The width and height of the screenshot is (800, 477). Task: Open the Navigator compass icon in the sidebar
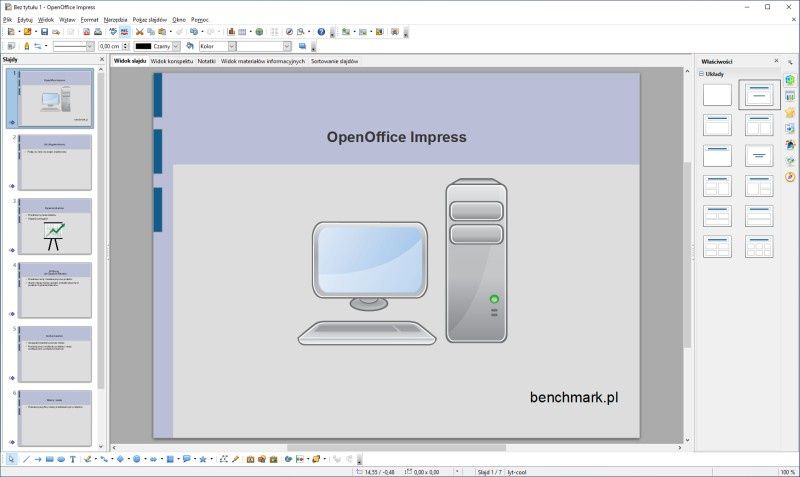(790, 177)
